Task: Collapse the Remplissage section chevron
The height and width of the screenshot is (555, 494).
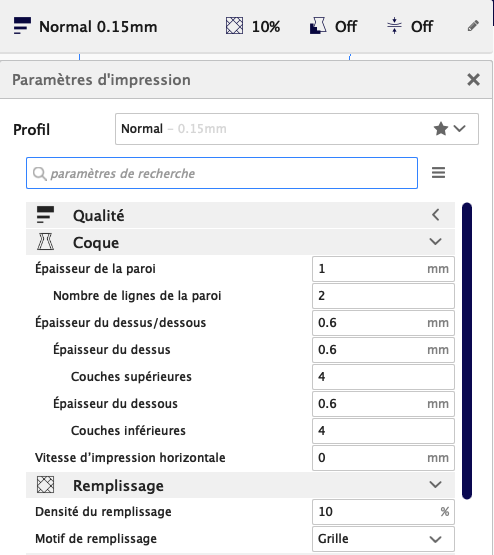Action: 435,485
